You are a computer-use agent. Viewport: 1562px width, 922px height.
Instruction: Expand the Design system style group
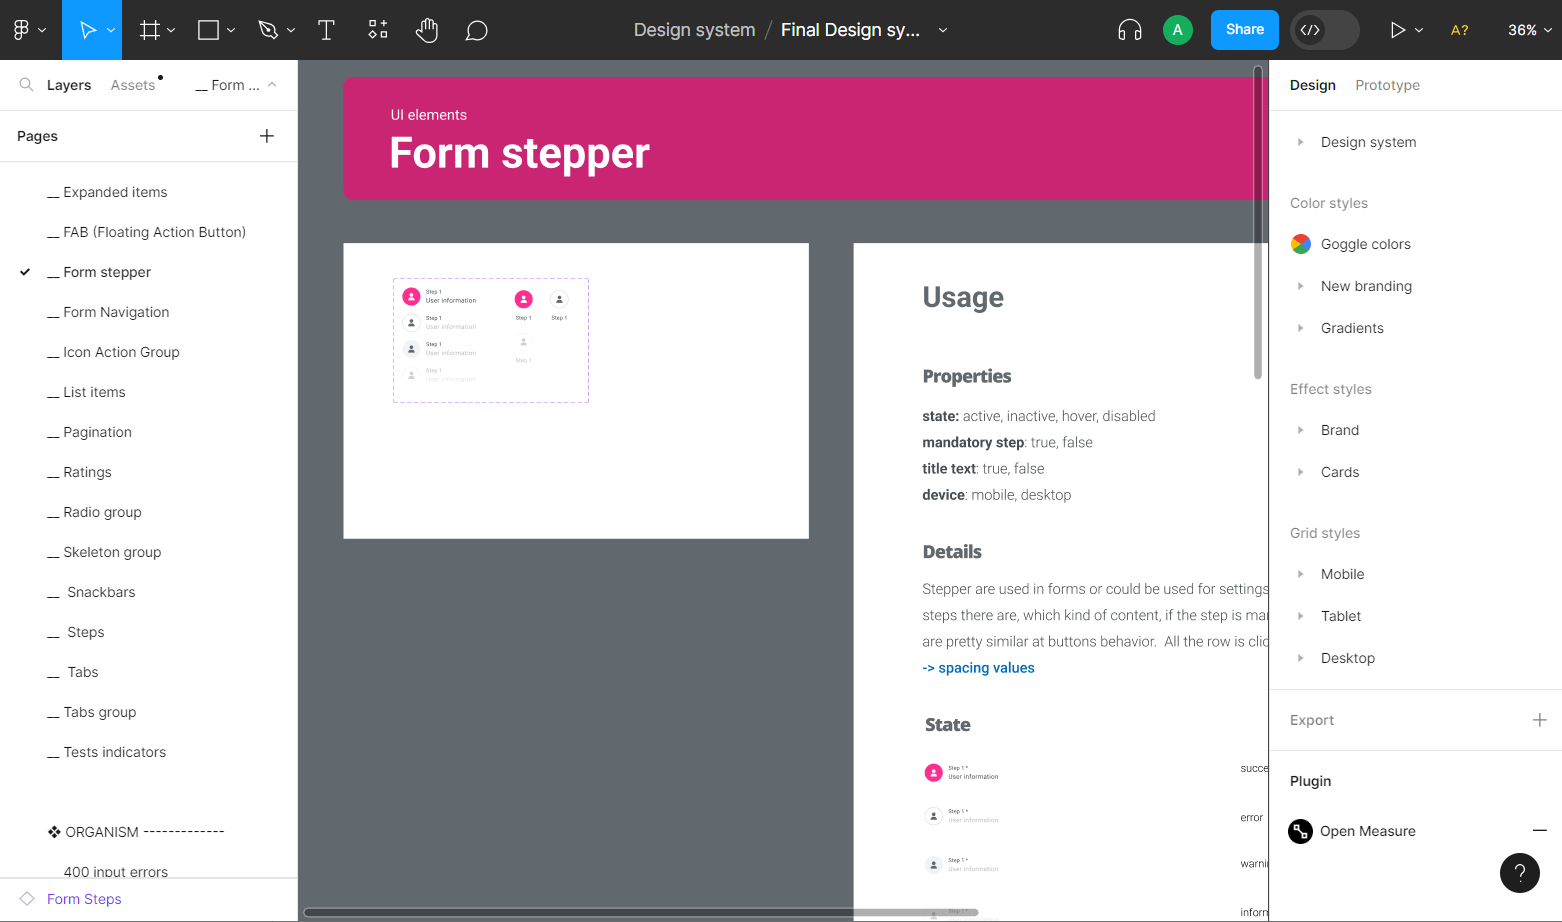1300,142
